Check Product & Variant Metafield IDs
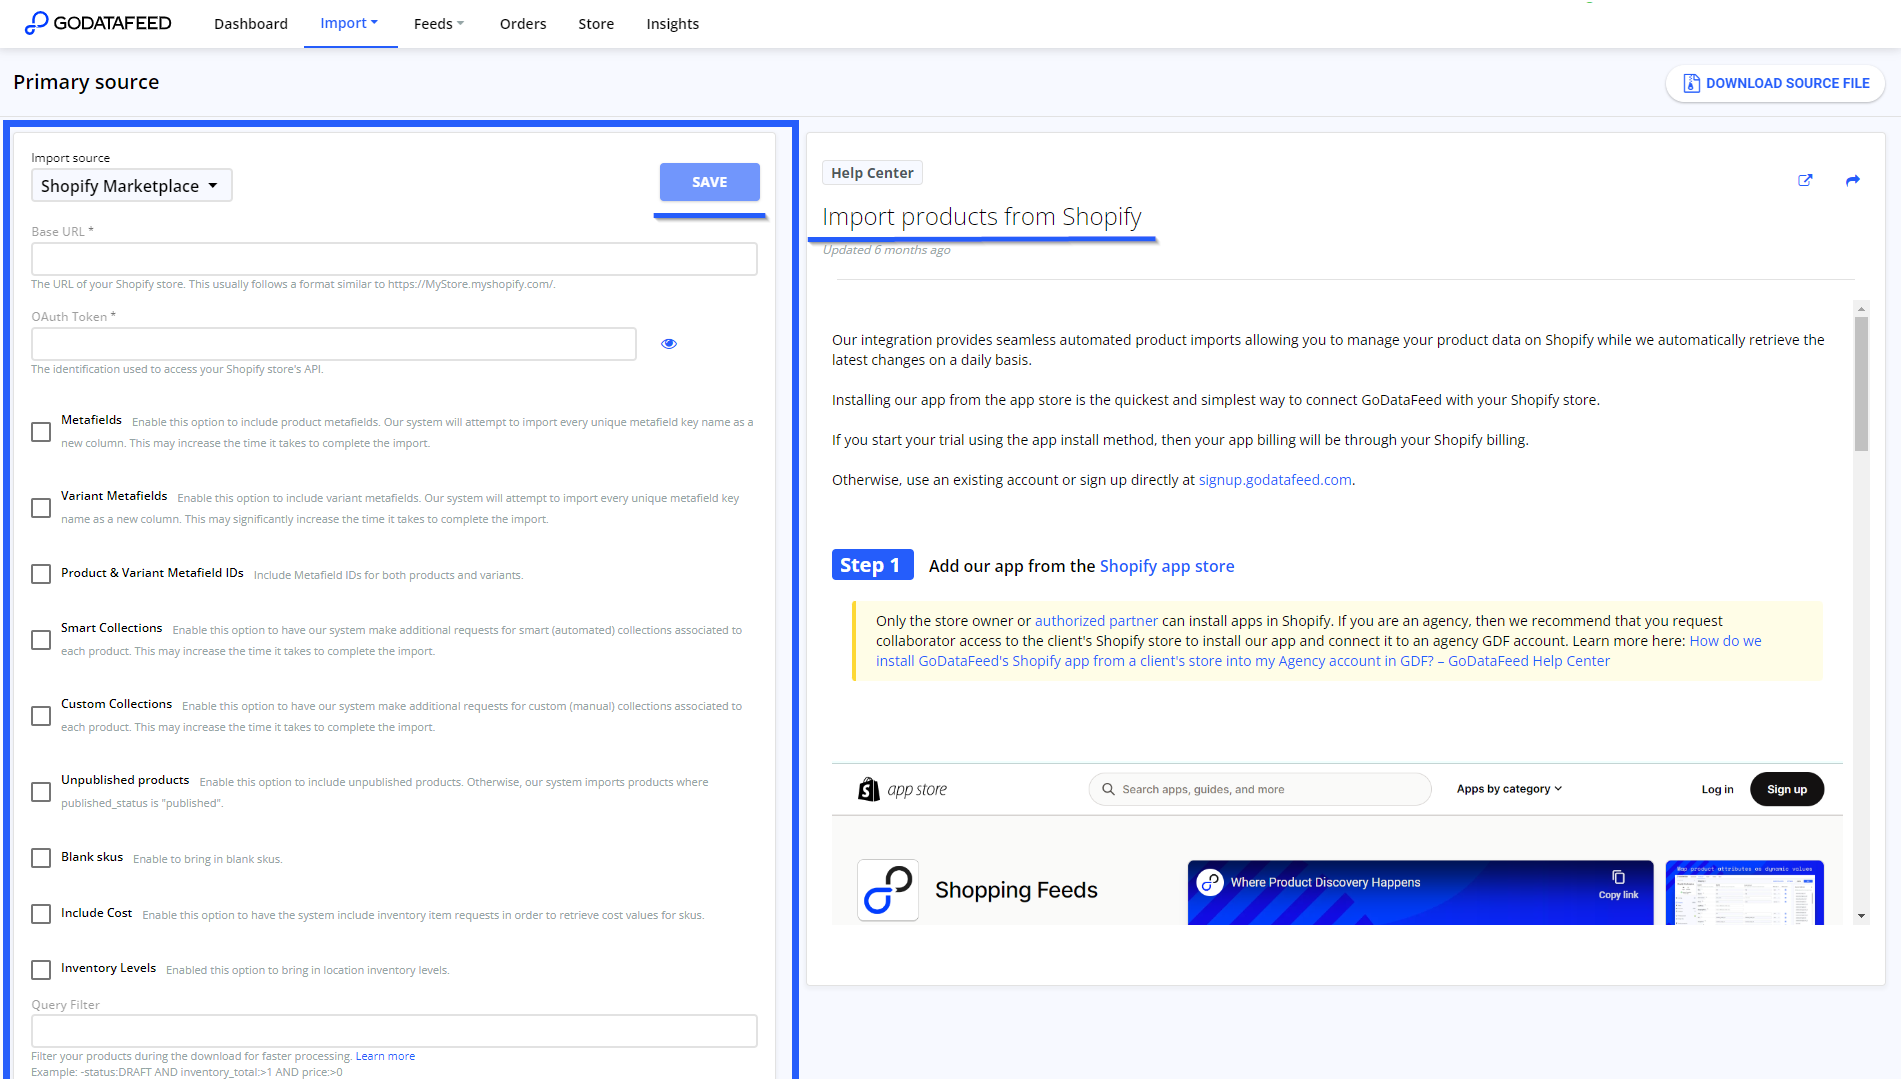This screenshot has height=1079, width=1901. click(41, 574)
